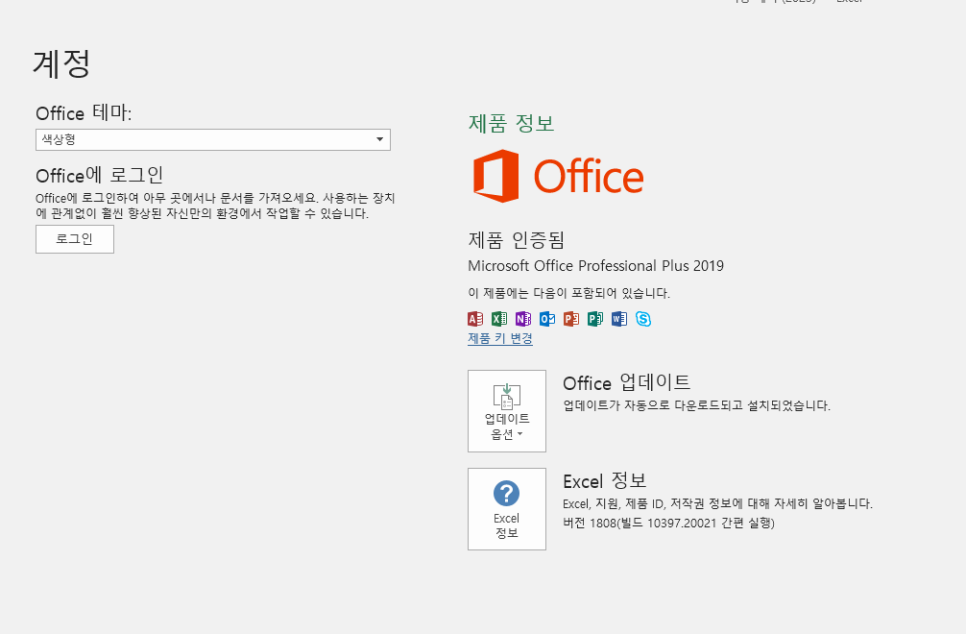The height and width of the screenshot is (634, 966).
Task: Click the Skype for Business icon
Action: tap(643, 319)
